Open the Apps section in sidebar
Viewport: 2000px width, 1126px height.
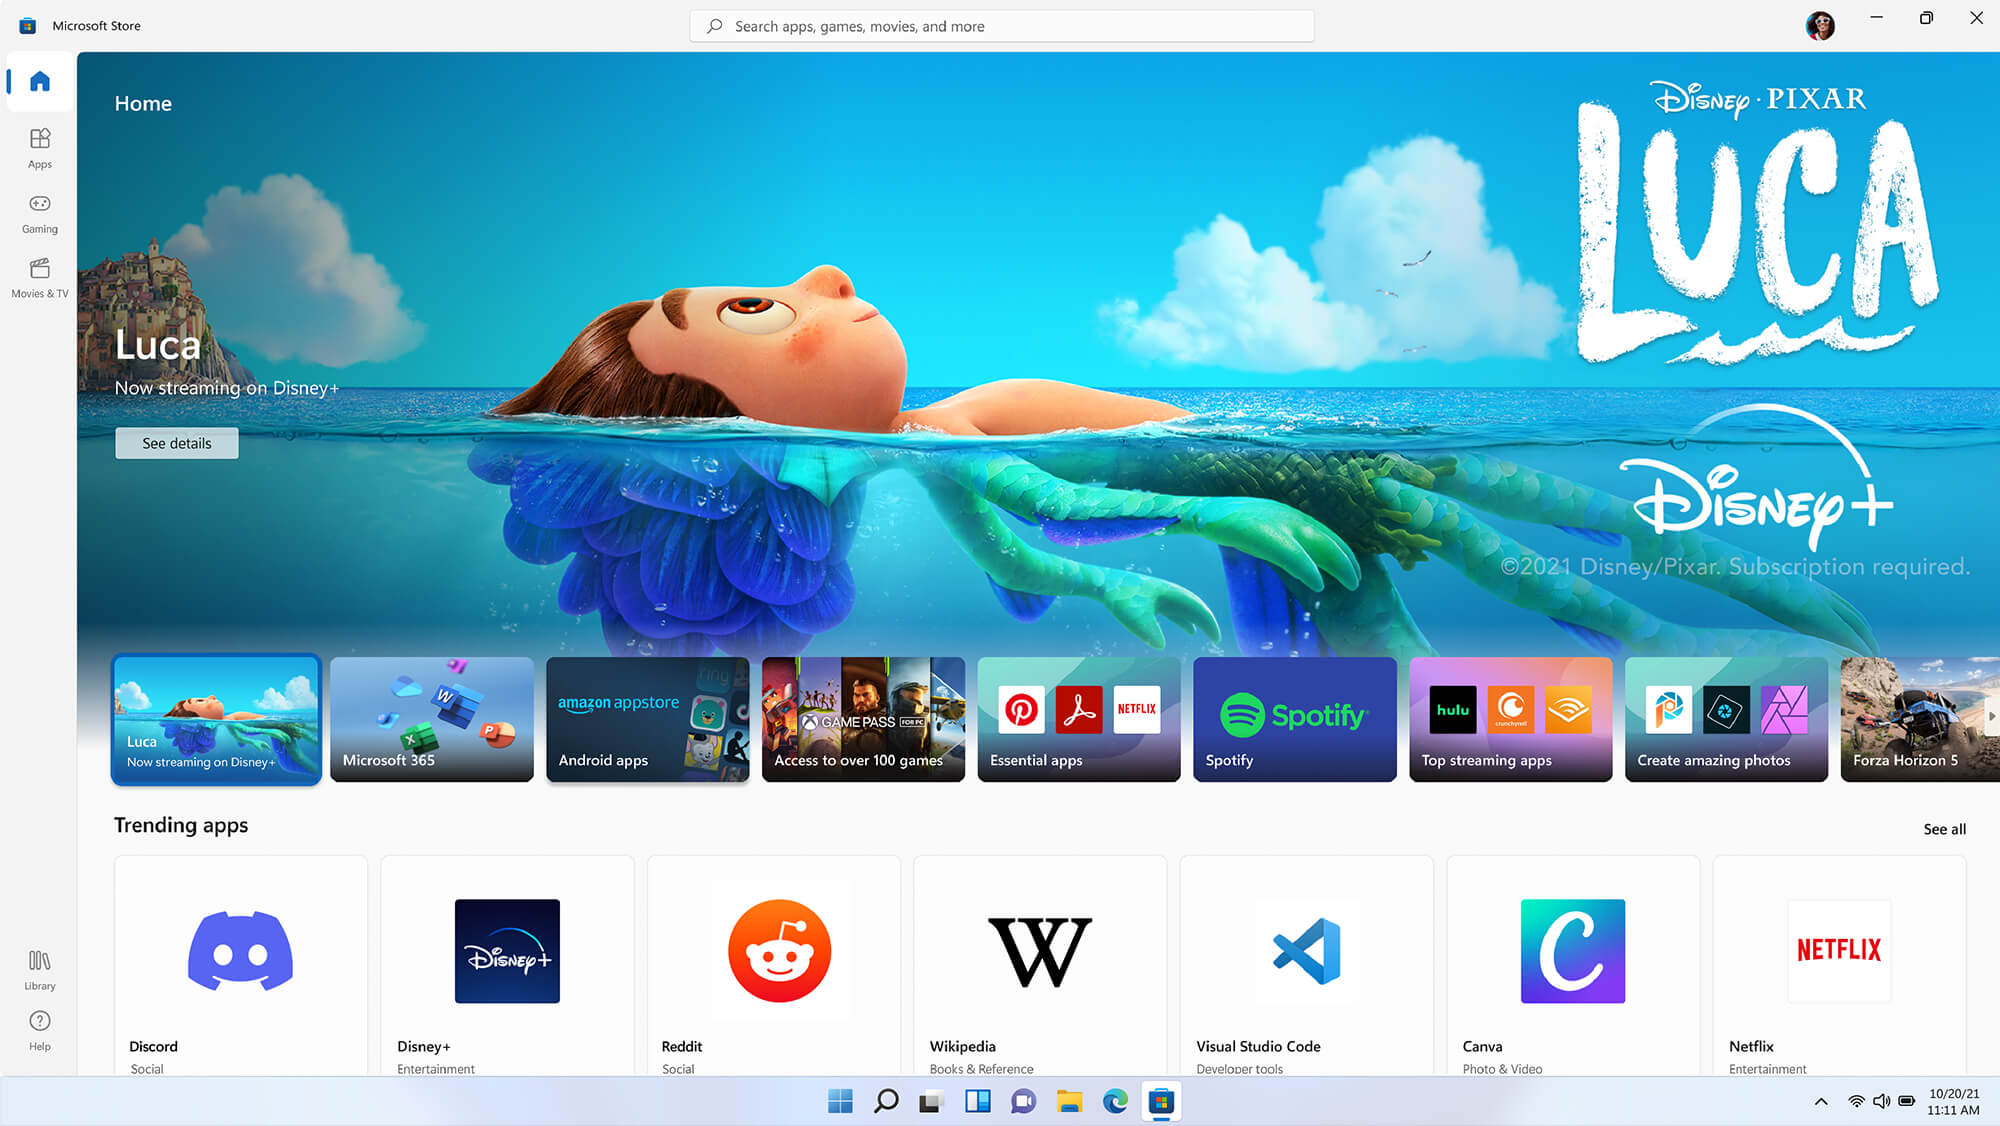tap(40, 148)
